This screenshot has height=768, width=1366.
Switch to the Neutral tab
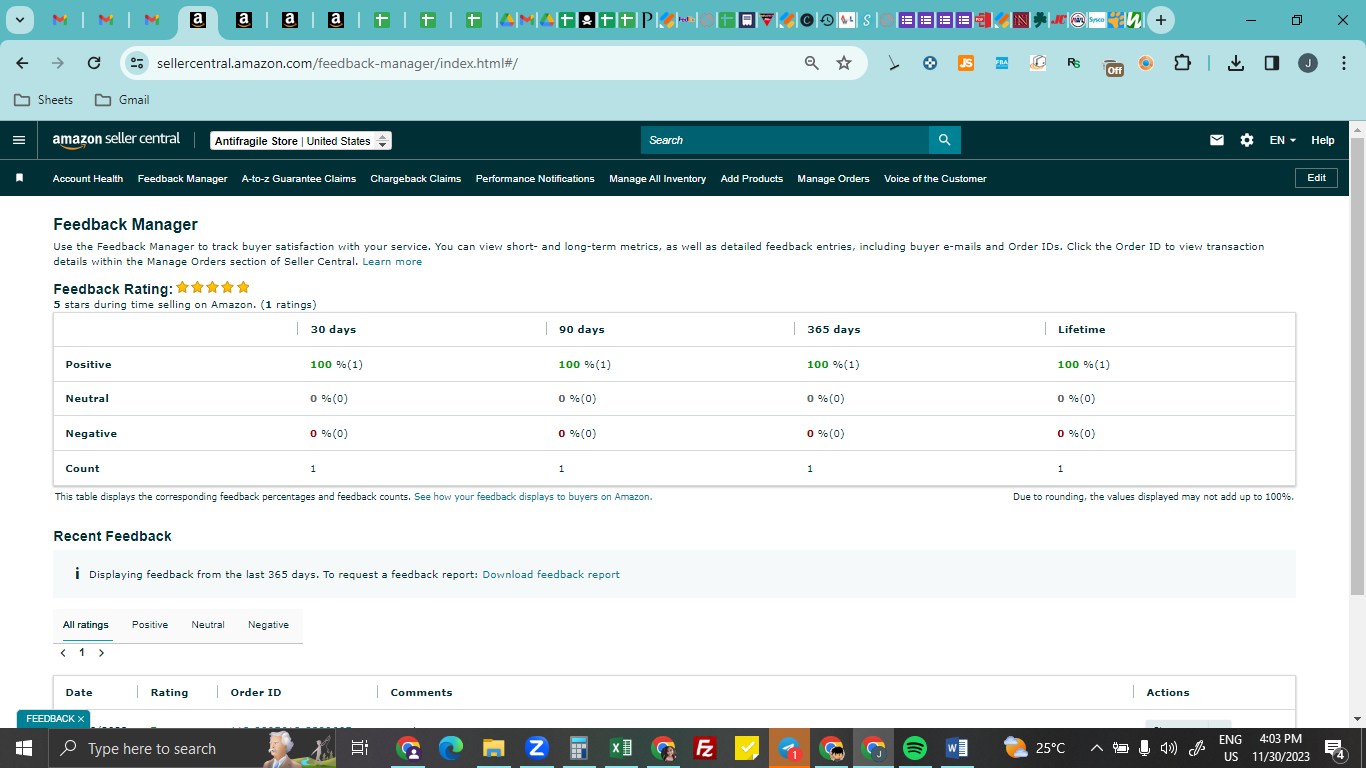(x=208, y=625)
